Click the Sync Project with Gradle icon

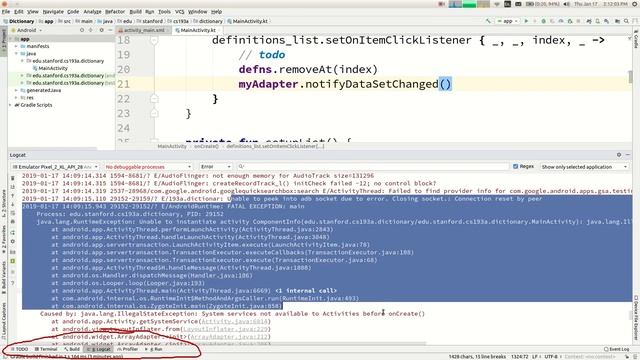point(589,21)
